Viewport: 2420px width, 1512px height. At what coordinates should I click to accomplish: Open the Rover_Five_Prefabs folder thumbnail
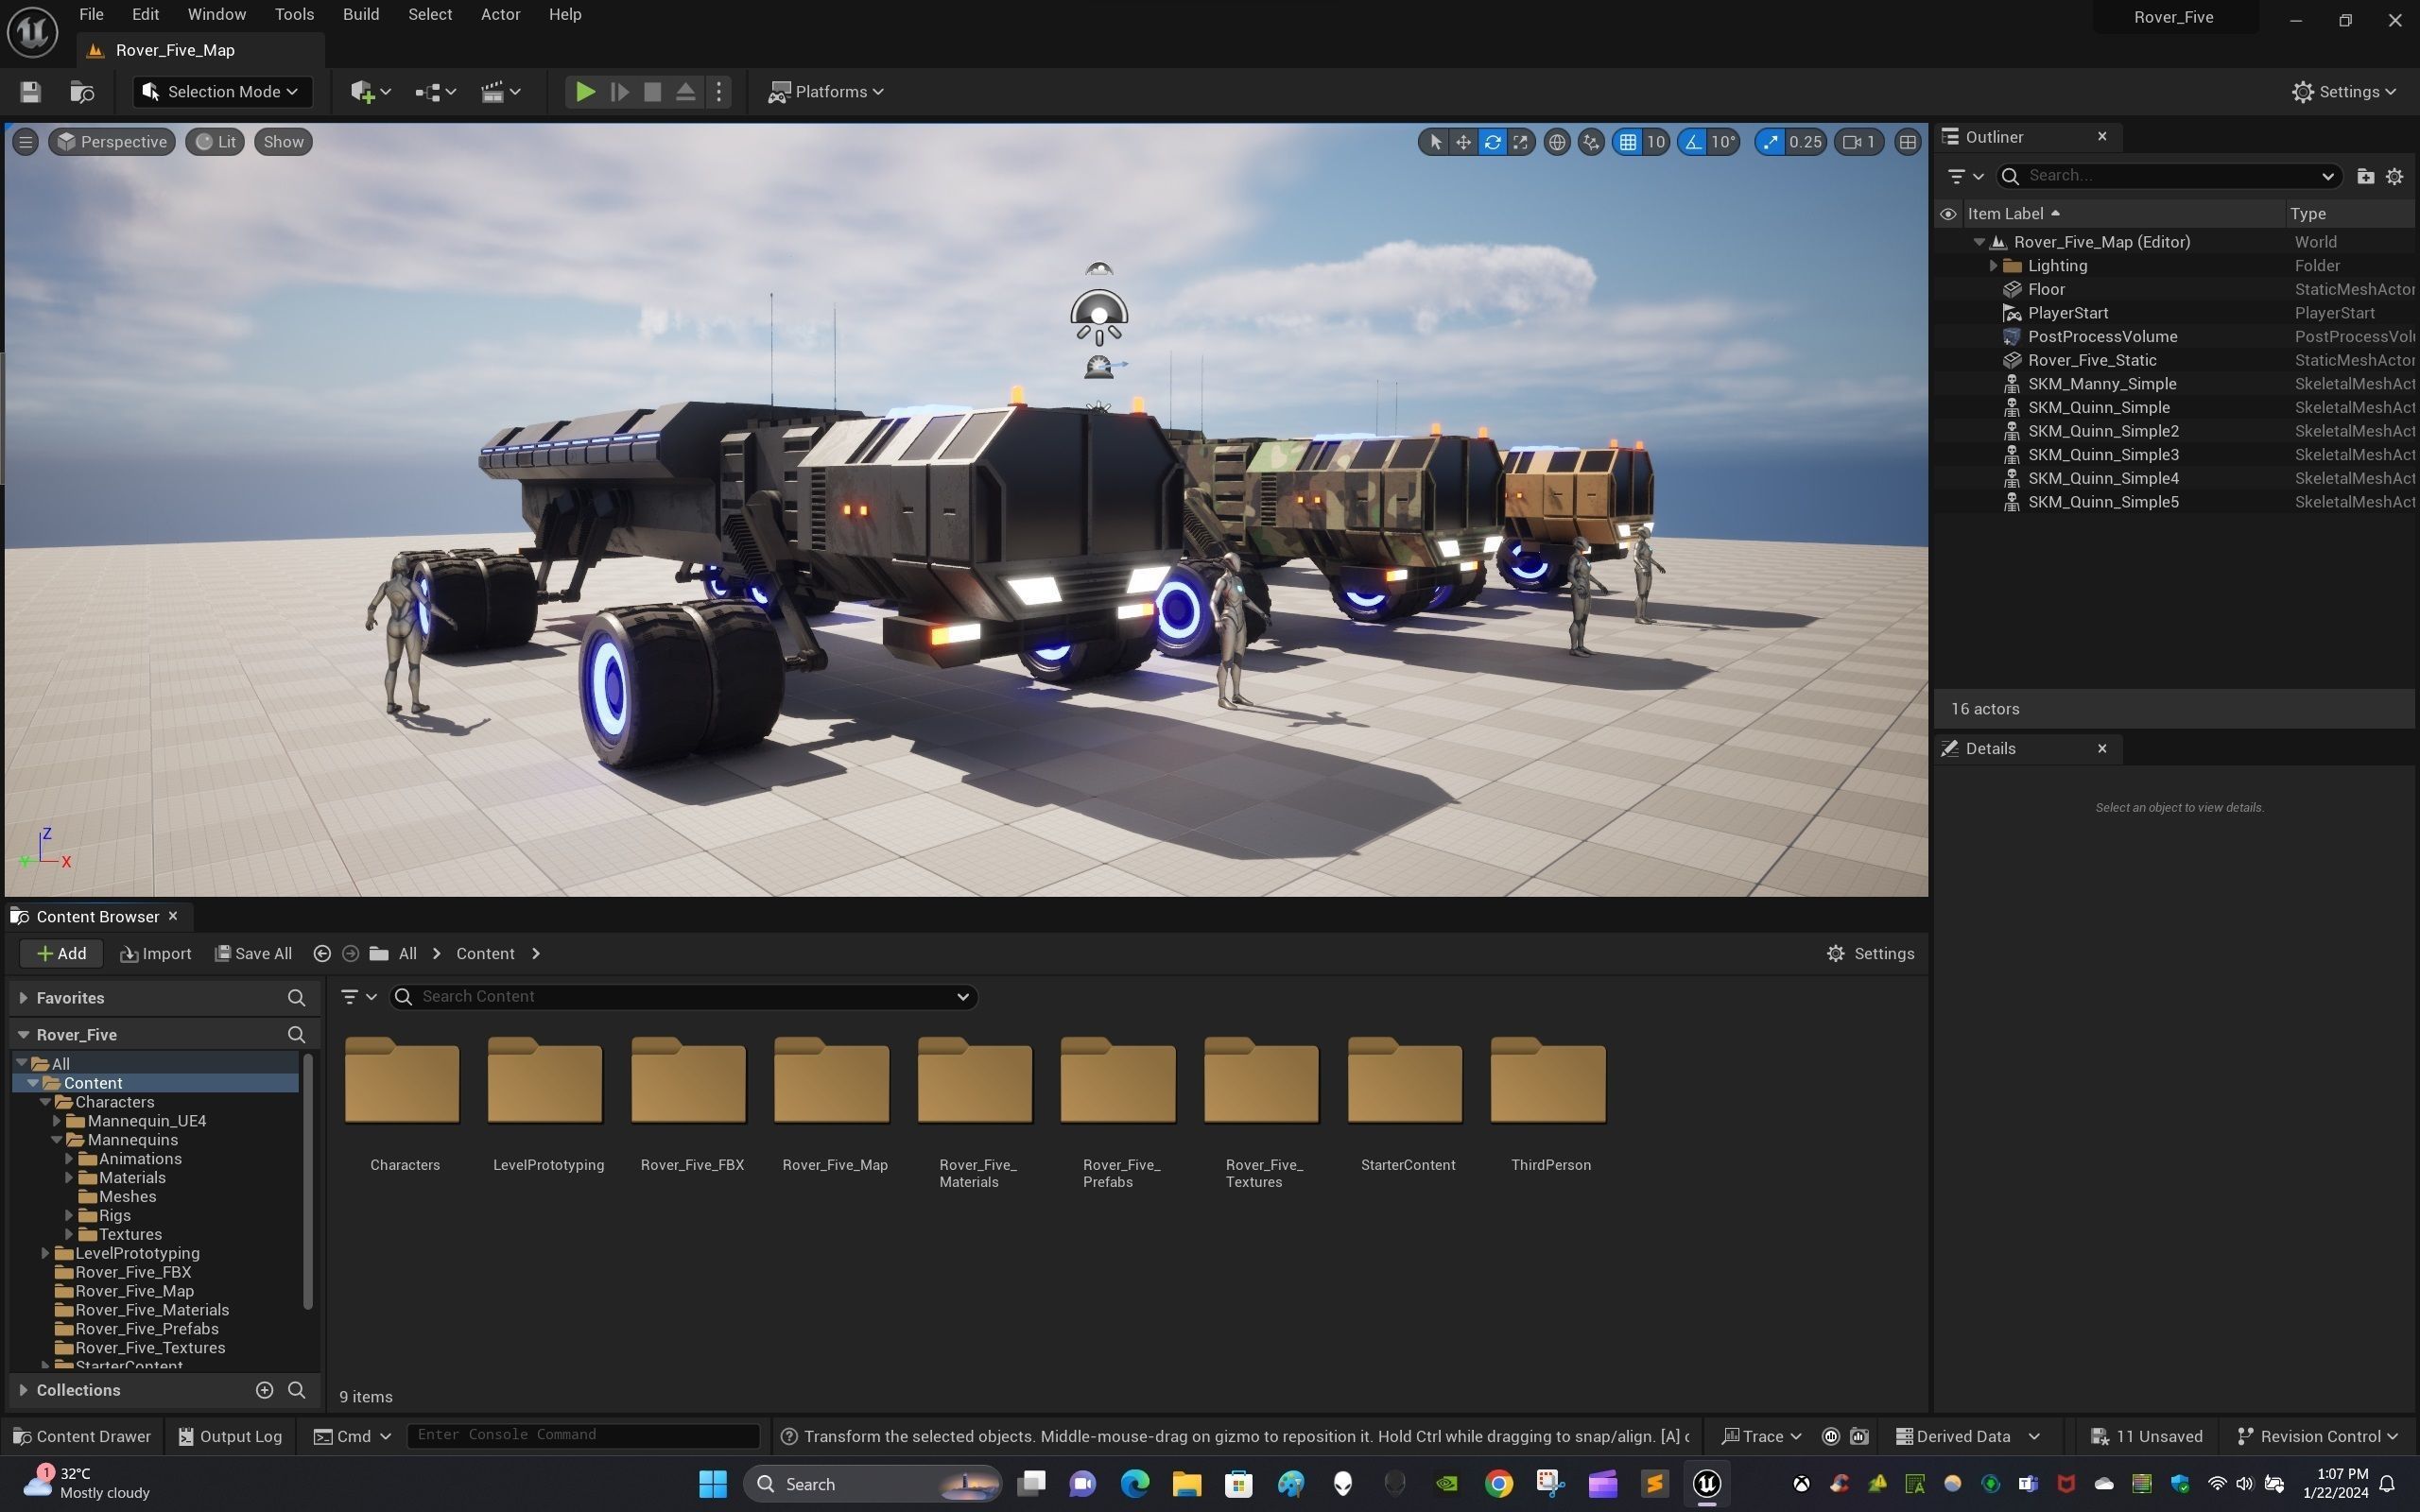[1118, 1082]
